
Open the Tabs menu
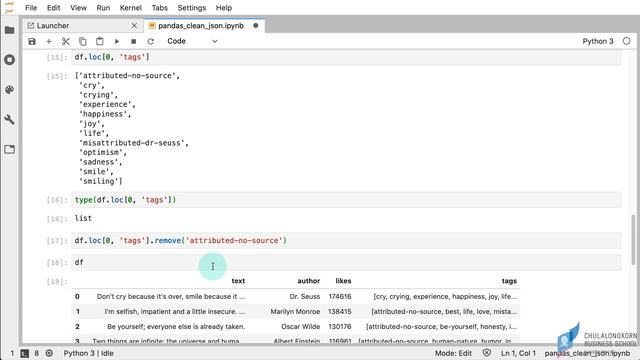pos(160,8)
